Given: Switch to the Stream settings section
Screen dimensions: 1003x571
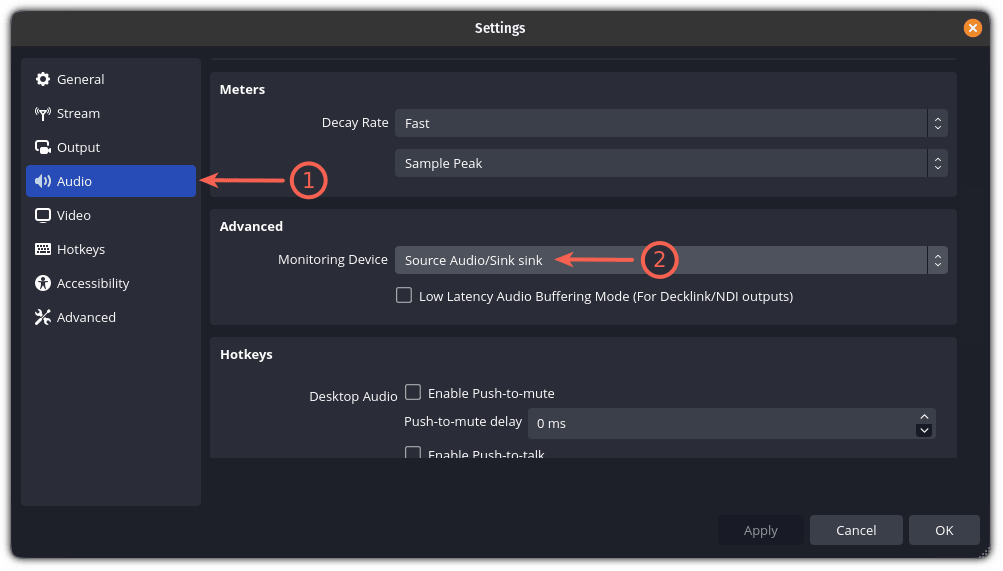Looking at the screenshot, I should point(78,114).
